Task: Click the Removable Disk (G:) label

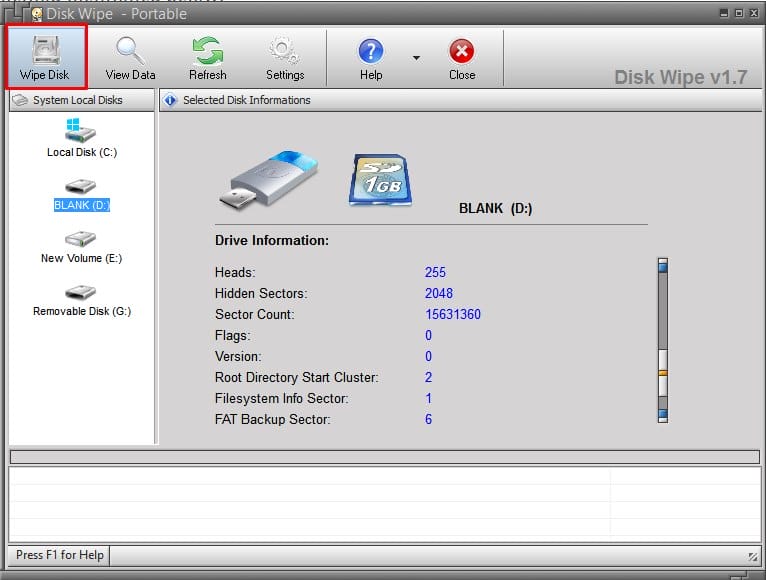Action: (x=82, y=311)
